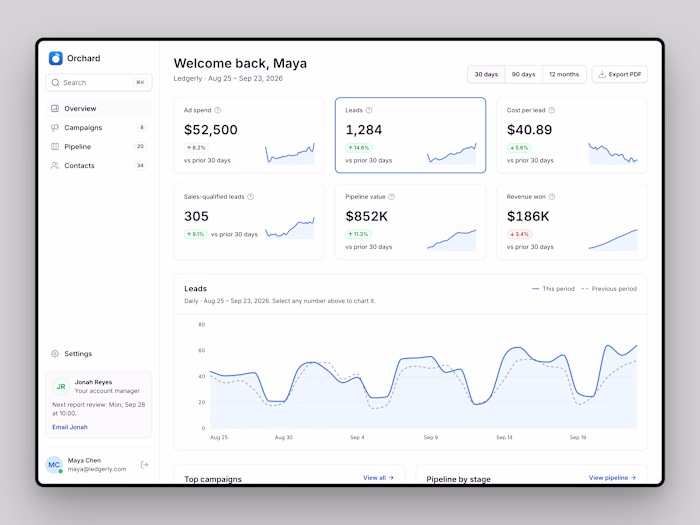This screenshot has width=700, height=525.
Task: Click the Revenue won sparkline chart
Action: [613, 240]
